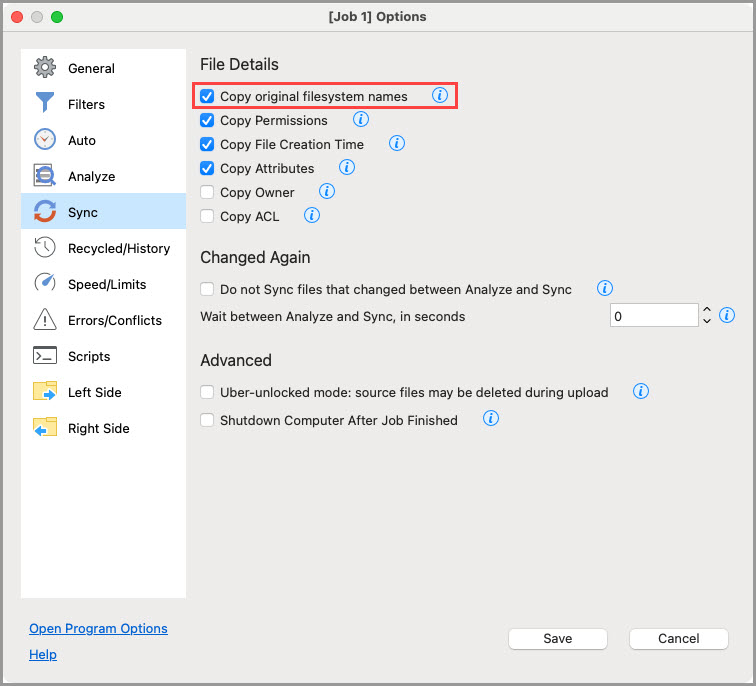Select the Filters funnel icon
Image resolution: width=756 pixels, height=686 pixels.
point(45,104)
